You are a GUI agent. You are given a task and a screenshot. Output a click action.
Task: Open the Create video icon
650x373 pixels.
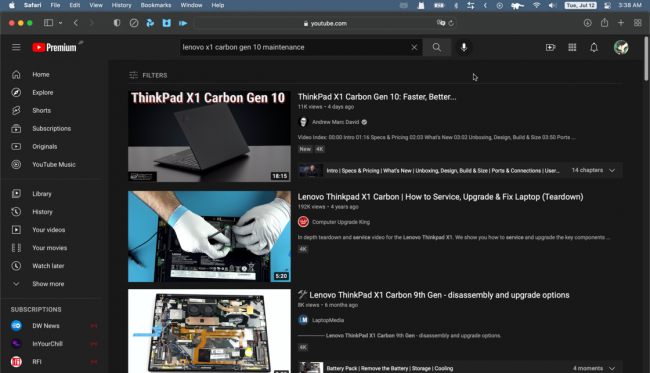(x=551, y=47)
